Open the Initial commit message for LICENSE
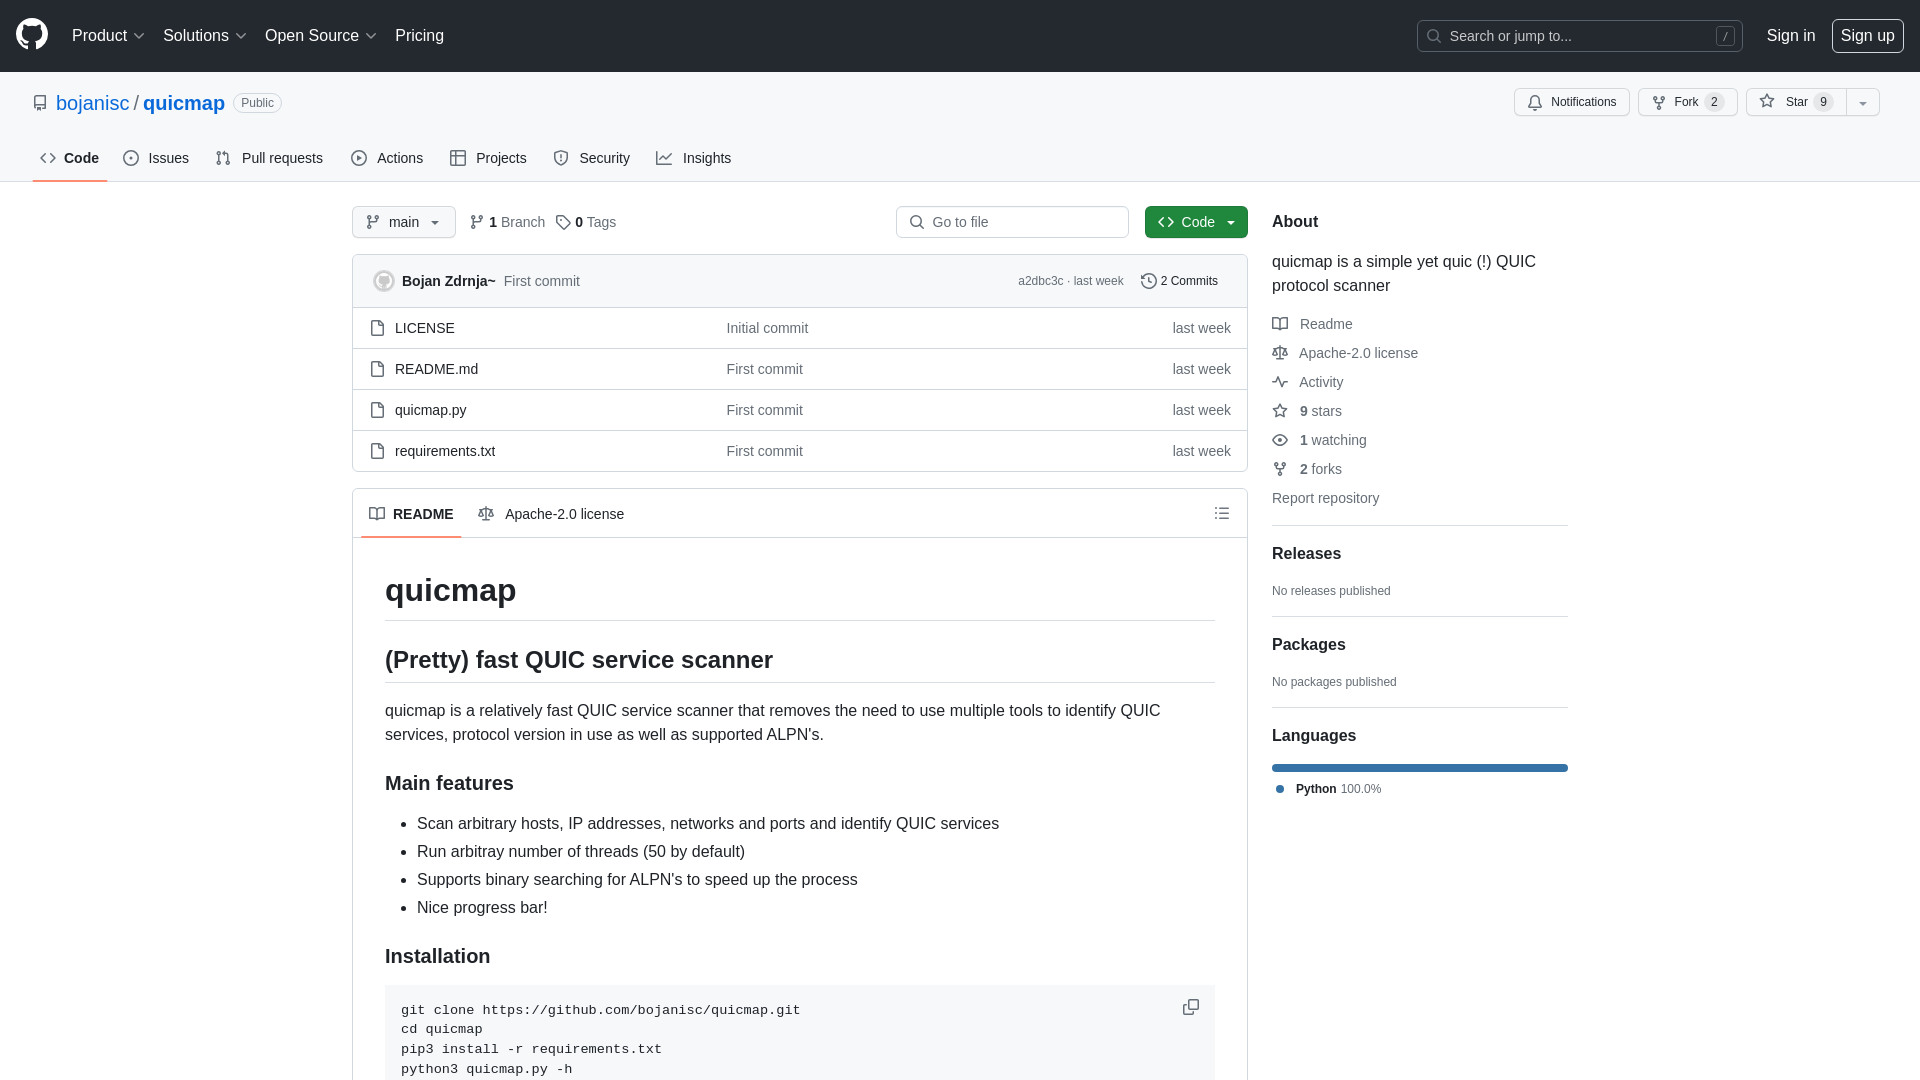Screen dimensions: 1920x1080 (x=767, y=328)
